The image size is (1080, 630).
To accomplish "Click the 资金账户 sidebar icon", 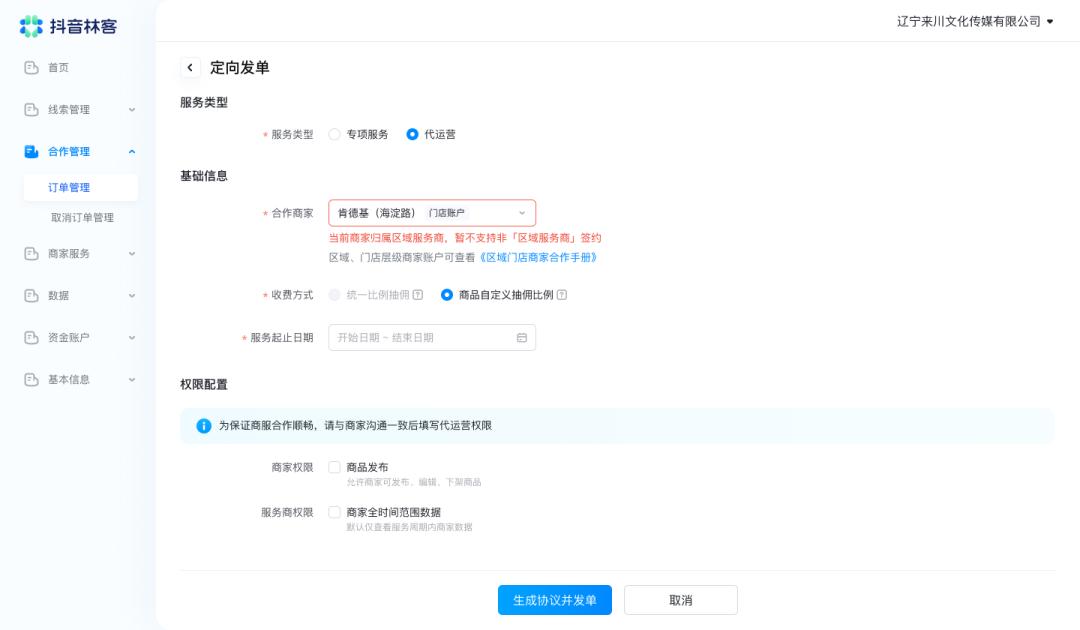I will [31, 338].
